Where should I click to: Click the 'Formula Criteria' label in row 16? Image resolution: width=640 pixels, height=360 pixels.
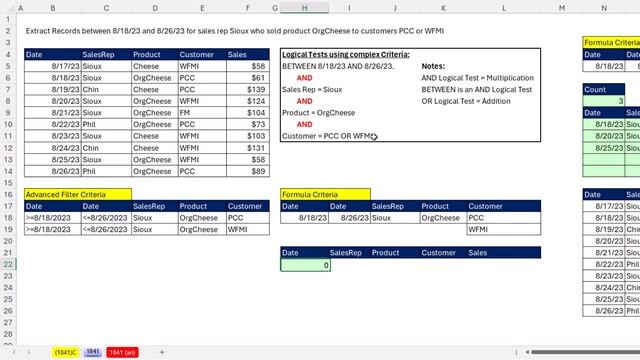[325, 195]
